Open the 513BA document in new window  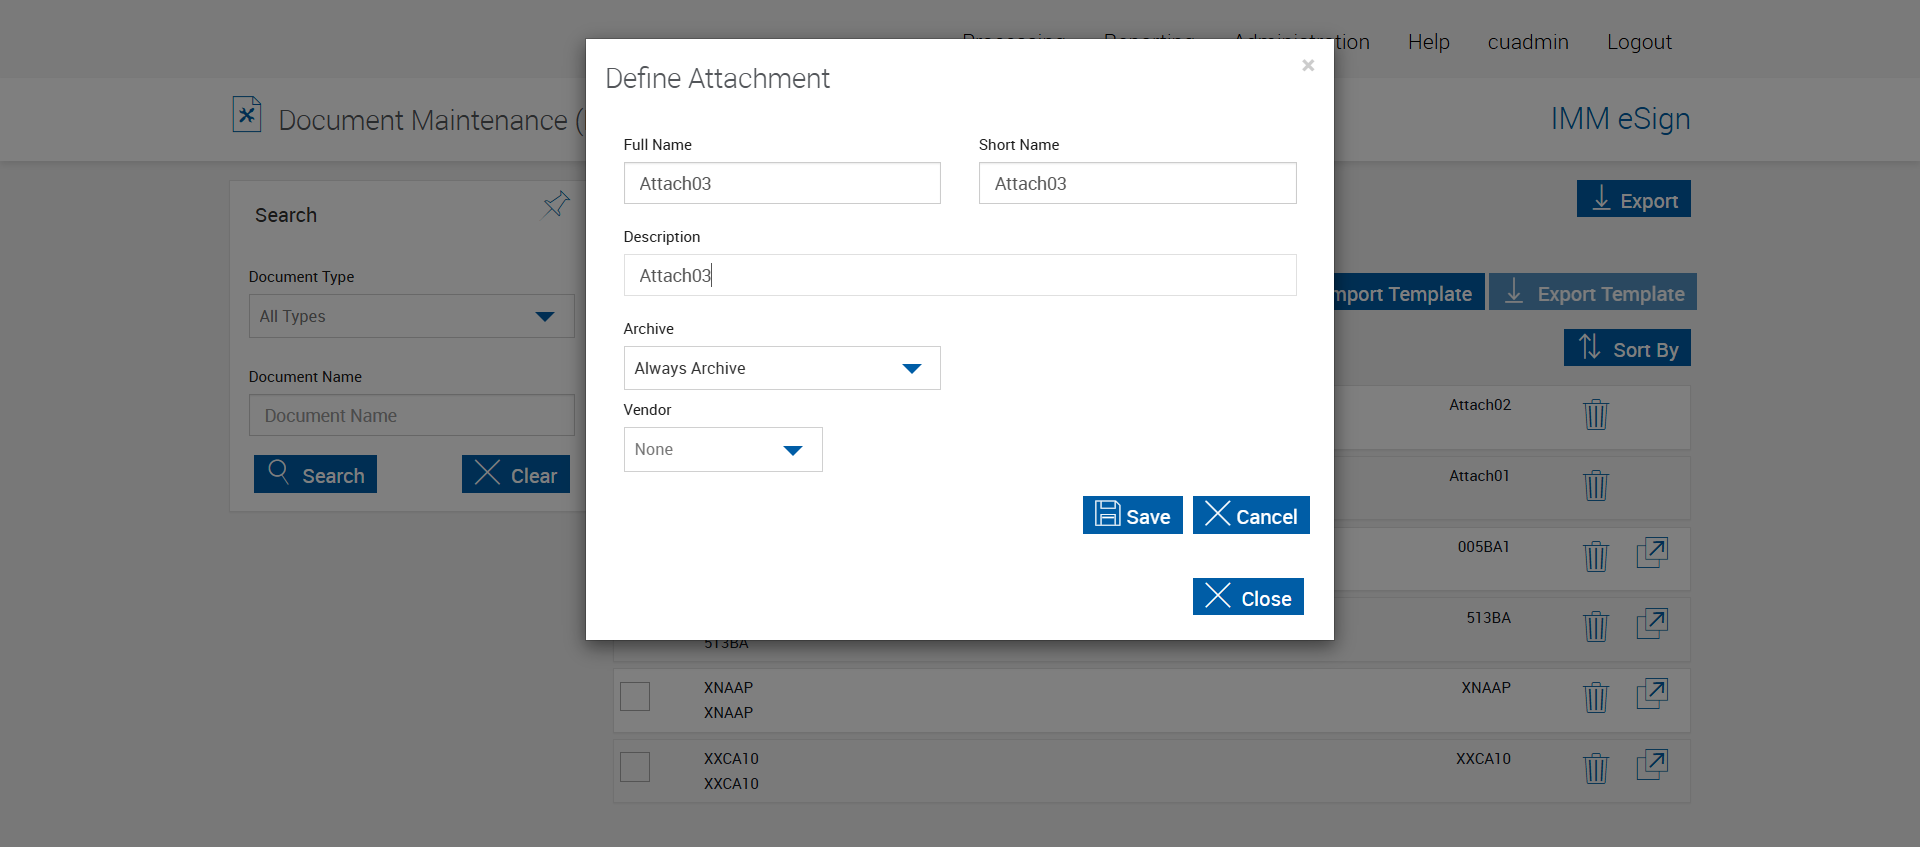point(1652,624)
